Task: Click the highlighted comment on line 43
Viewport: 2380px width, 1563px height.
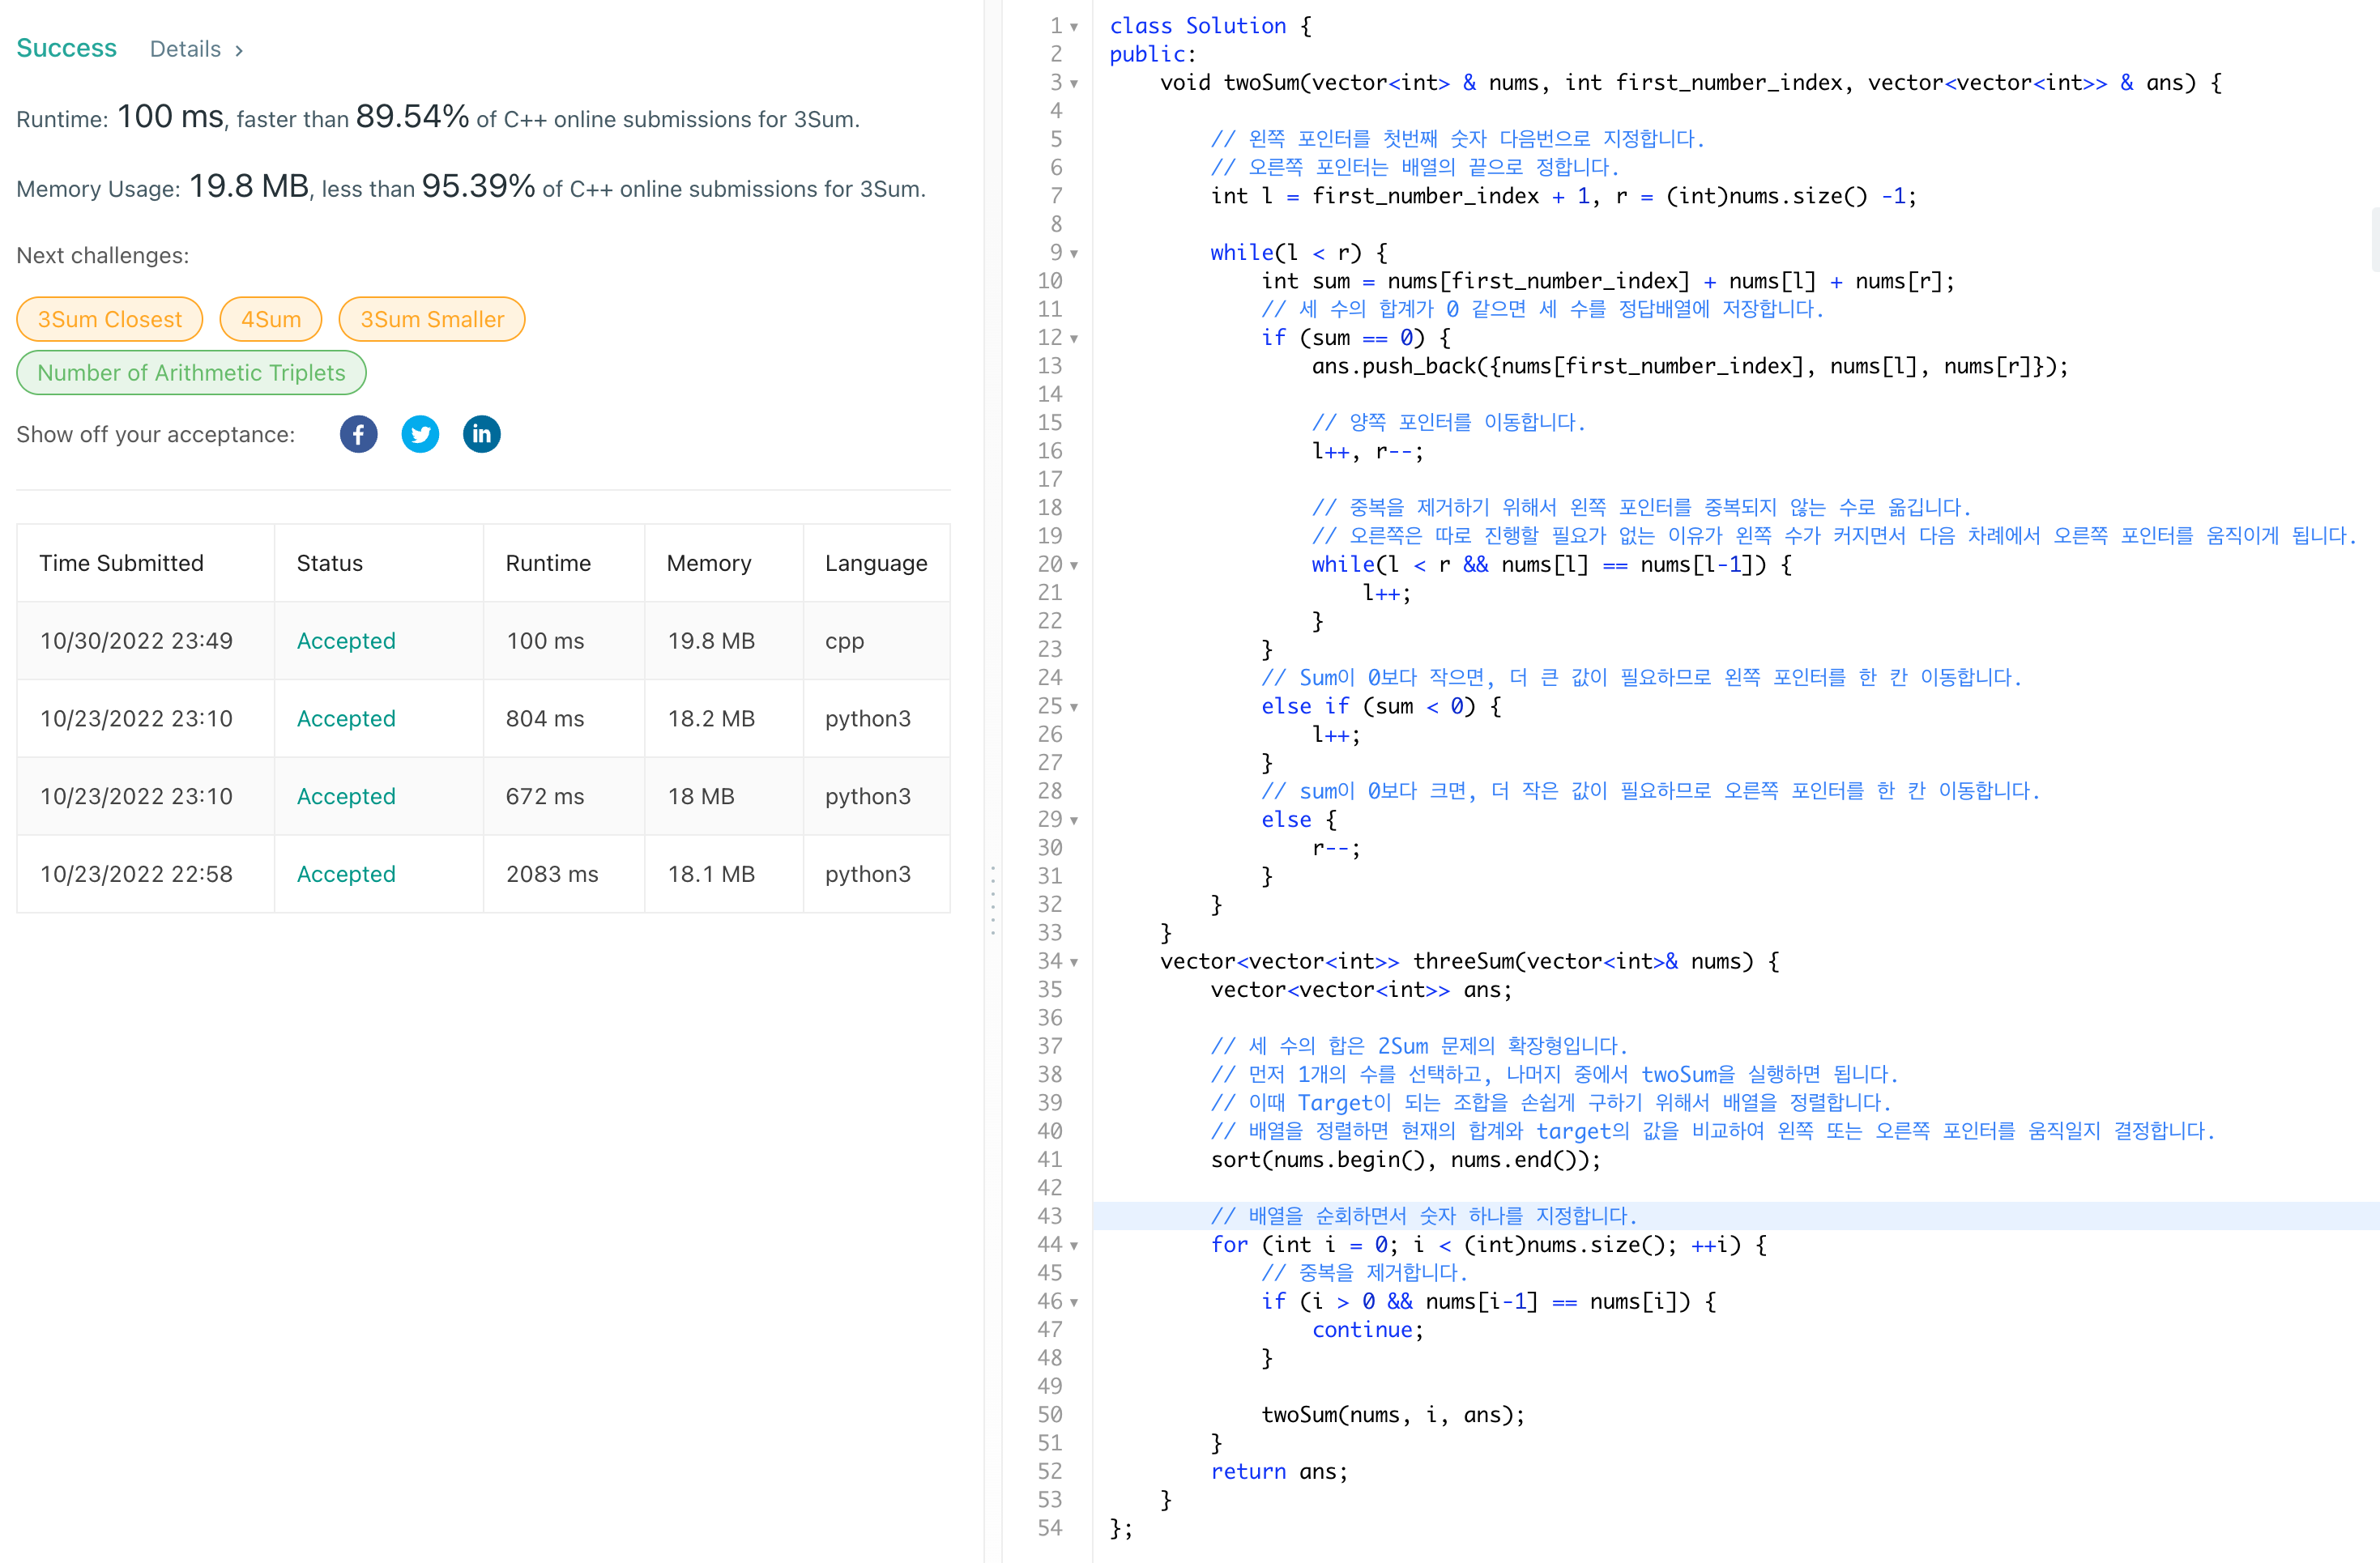Action: pos(1423,1216)
